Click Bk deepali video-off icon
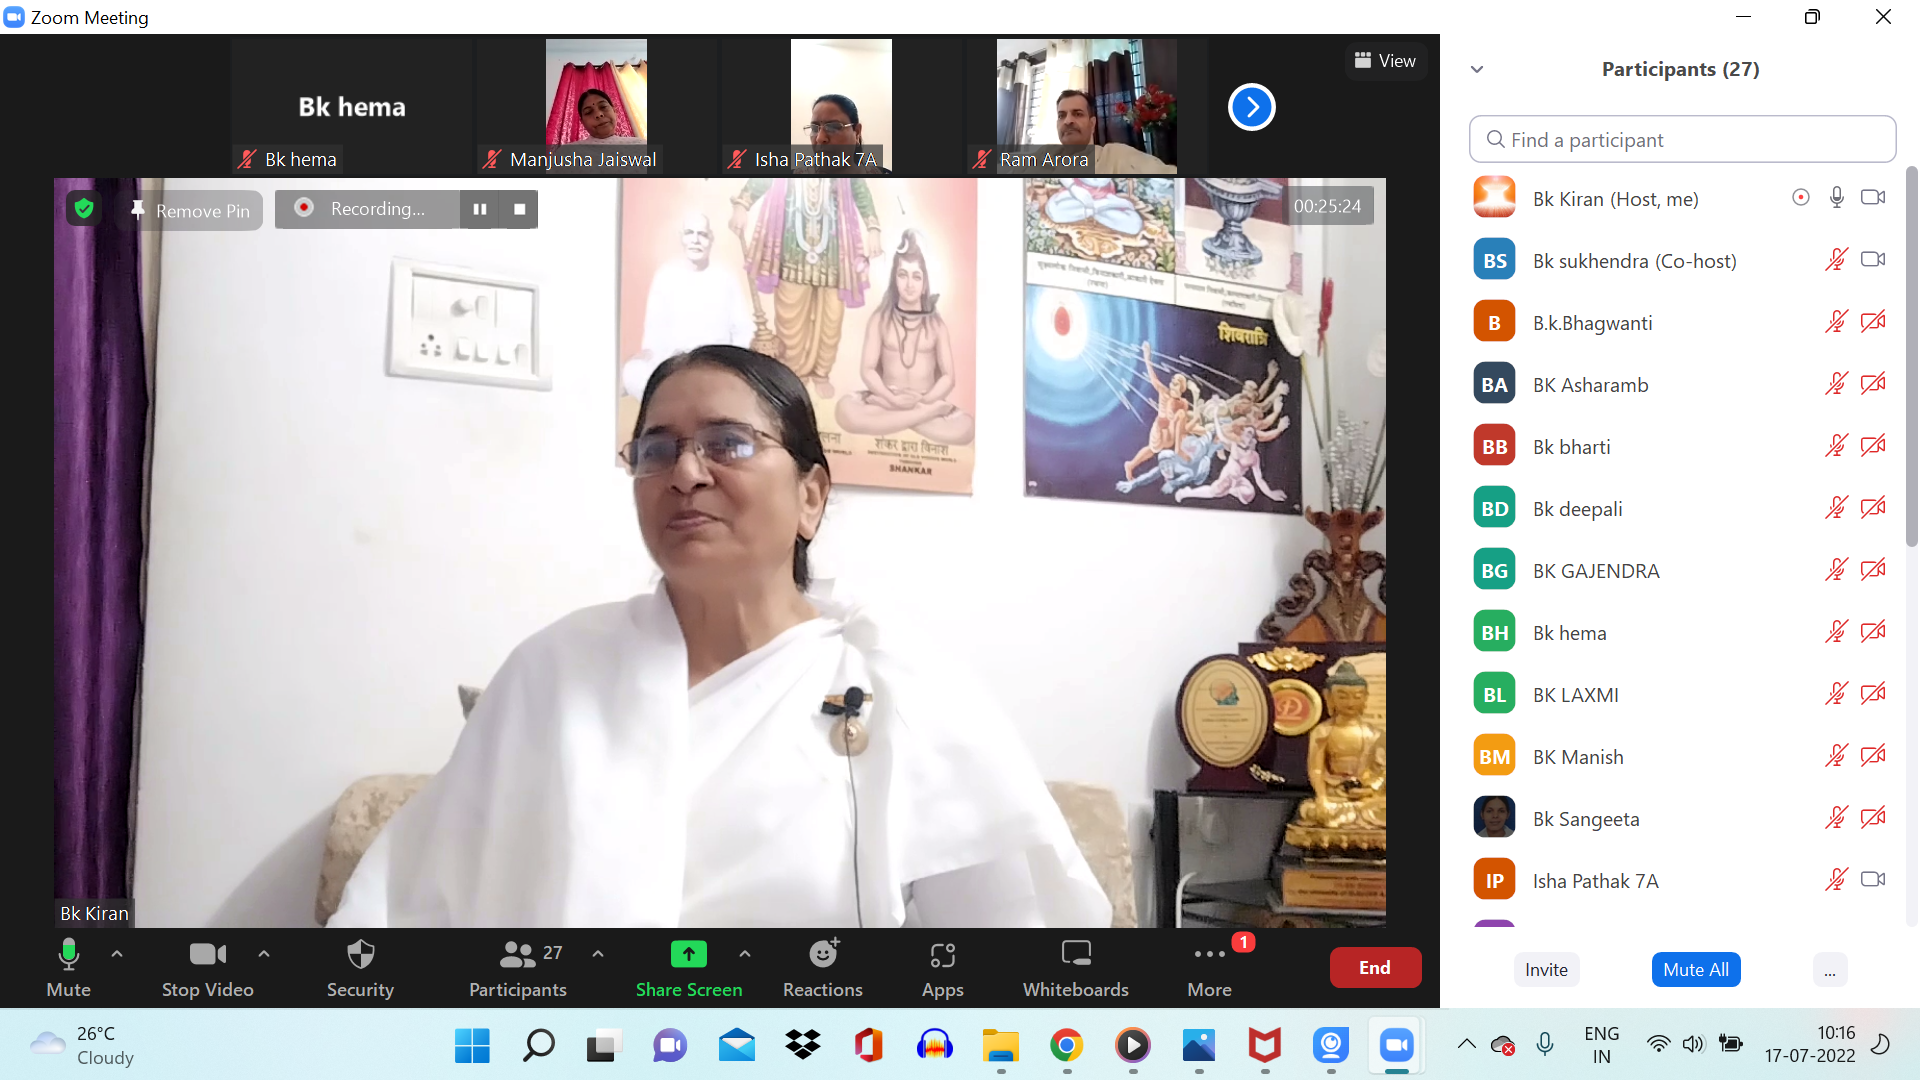This screenshot has width=1920, height=1080. pos(1873,508)
